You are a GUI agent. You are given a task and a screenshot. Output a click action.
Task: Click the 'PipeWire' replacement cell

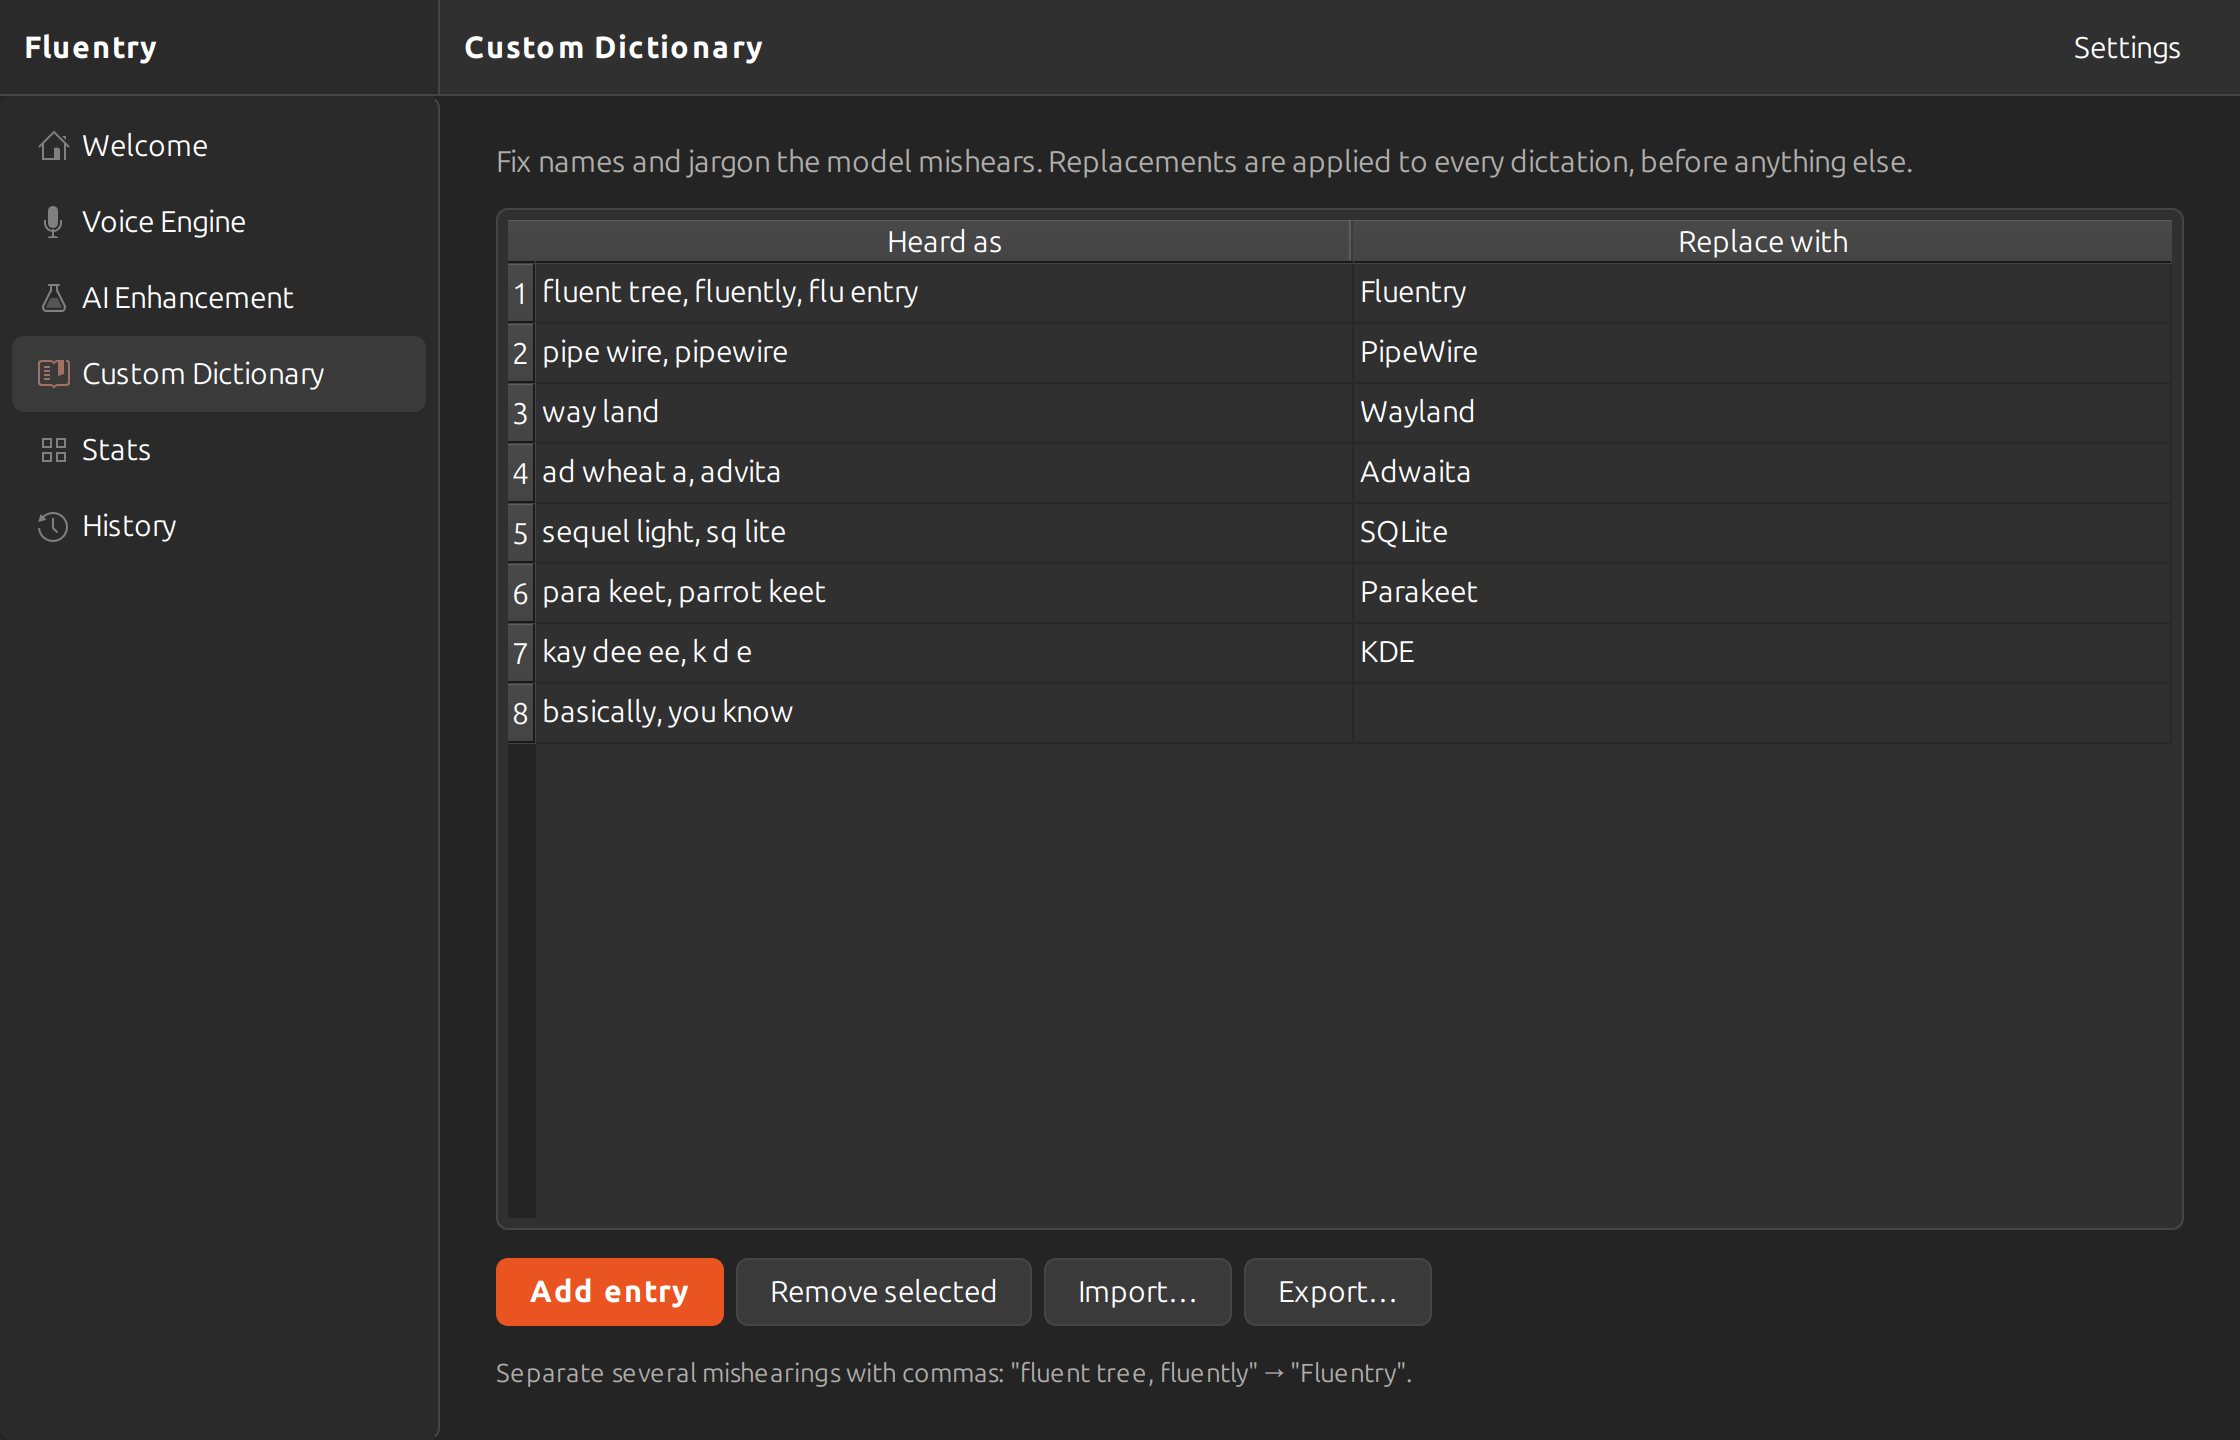(x=1762, y=353)
